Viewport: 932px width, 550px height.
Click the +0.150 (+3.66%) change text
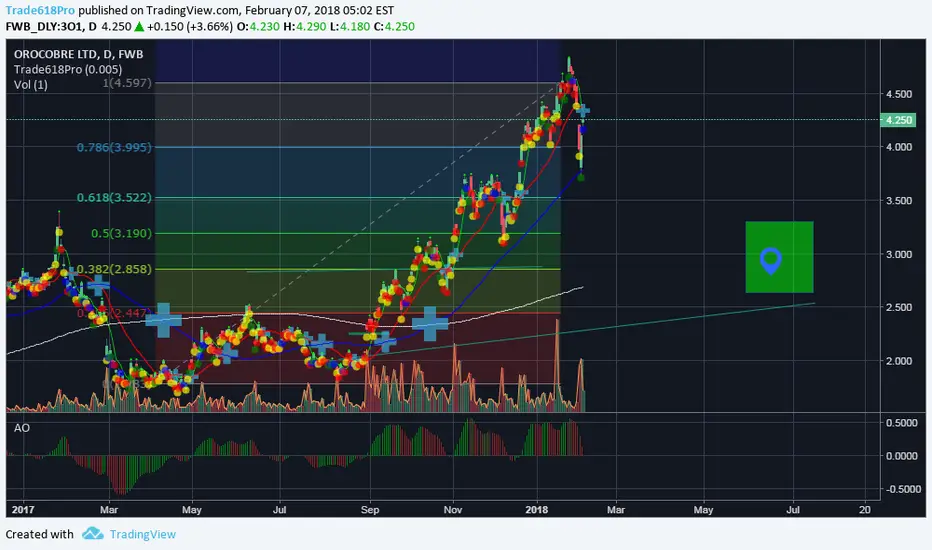tap(190, 26)
